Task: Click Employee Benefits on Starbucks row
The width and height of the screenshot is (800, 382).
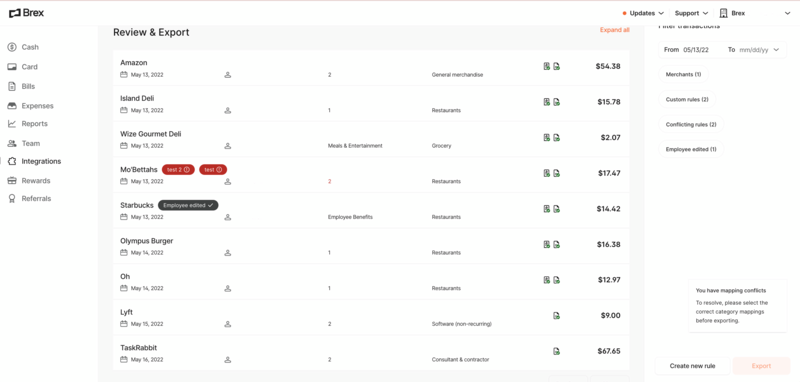Action: click(x=350, y=217)
